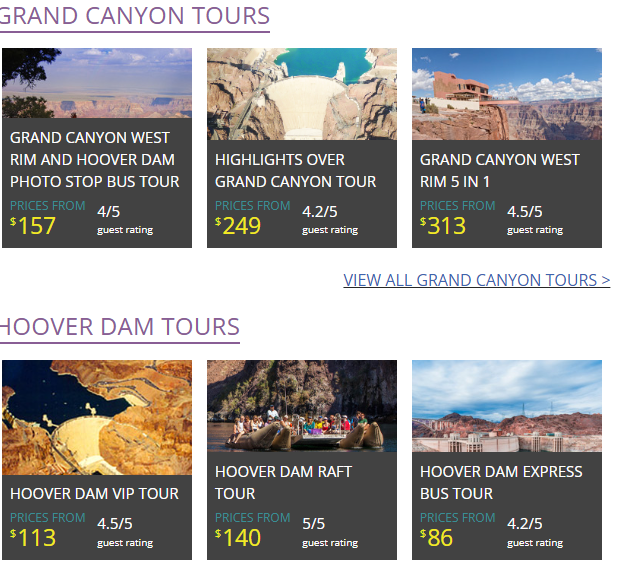Open Hoover Dam VIP Tour title
The width and height of the screenshot is (624, 562).
pyautogui.click(x=94, y=493)
